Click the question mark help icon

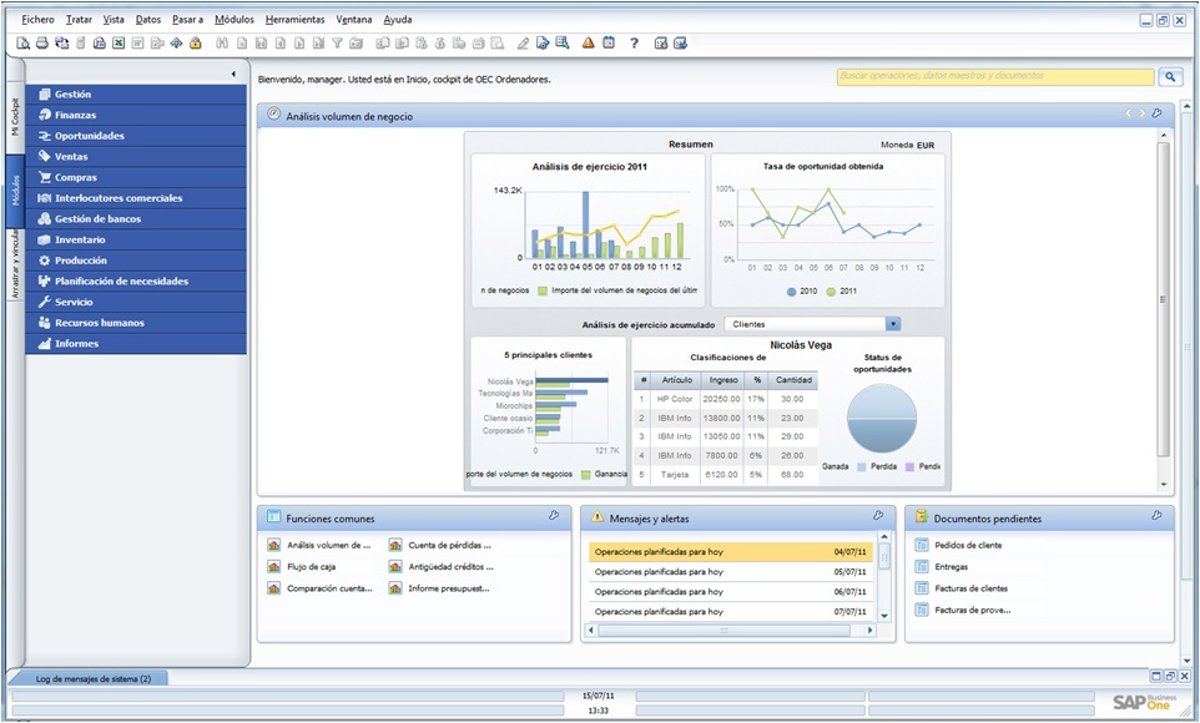point(634,43)
